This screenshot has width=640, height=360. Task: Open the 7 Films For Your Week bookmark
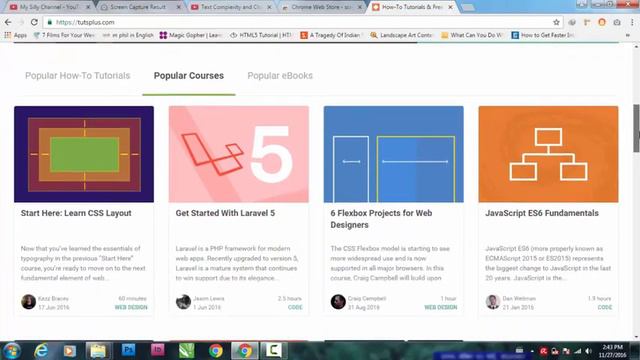[64, 35]
